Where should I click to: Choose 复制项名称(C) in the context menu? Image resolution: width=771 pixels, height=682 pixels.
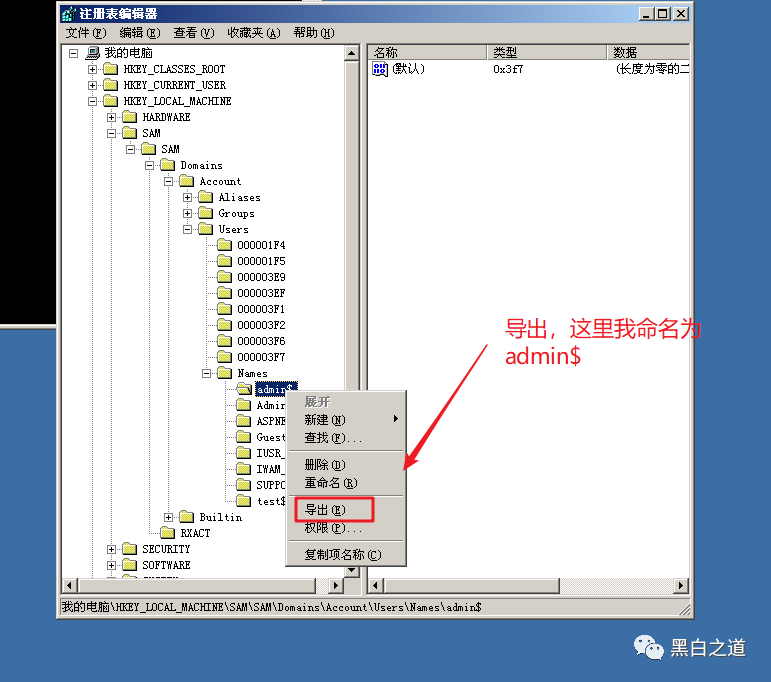(346, 555)
